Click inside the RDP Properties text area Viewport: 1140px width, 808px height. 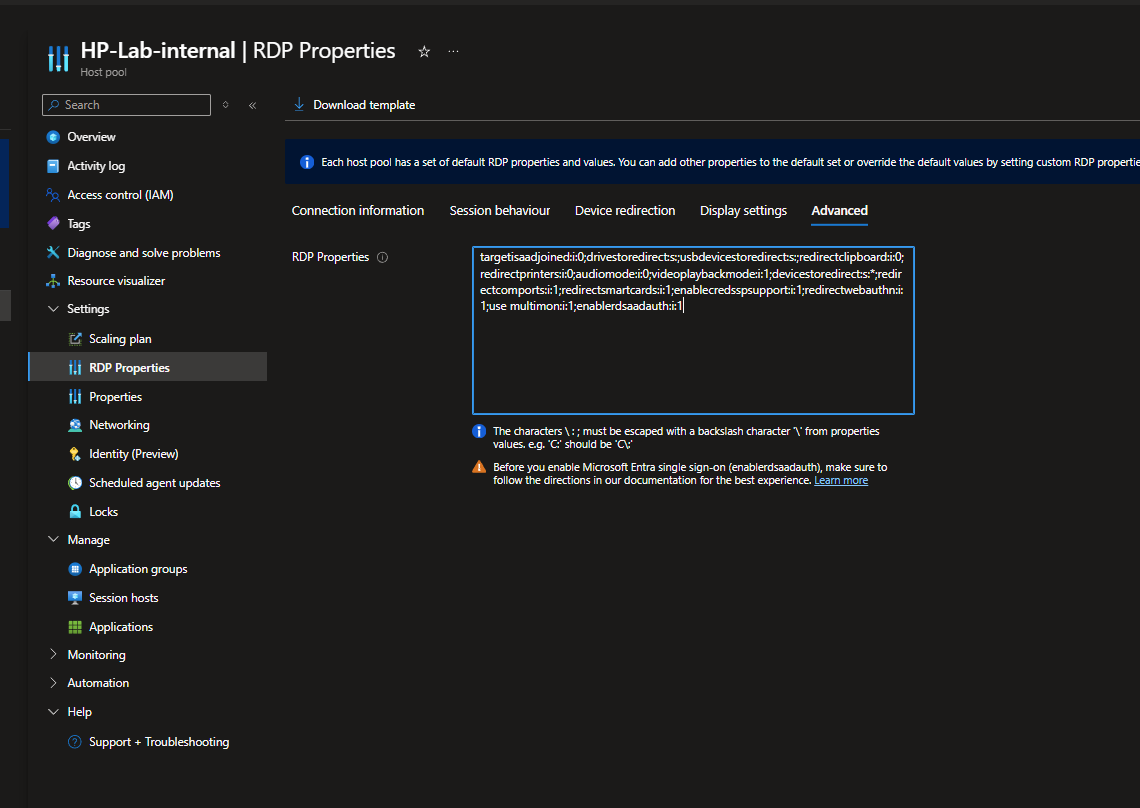point(693,330)
